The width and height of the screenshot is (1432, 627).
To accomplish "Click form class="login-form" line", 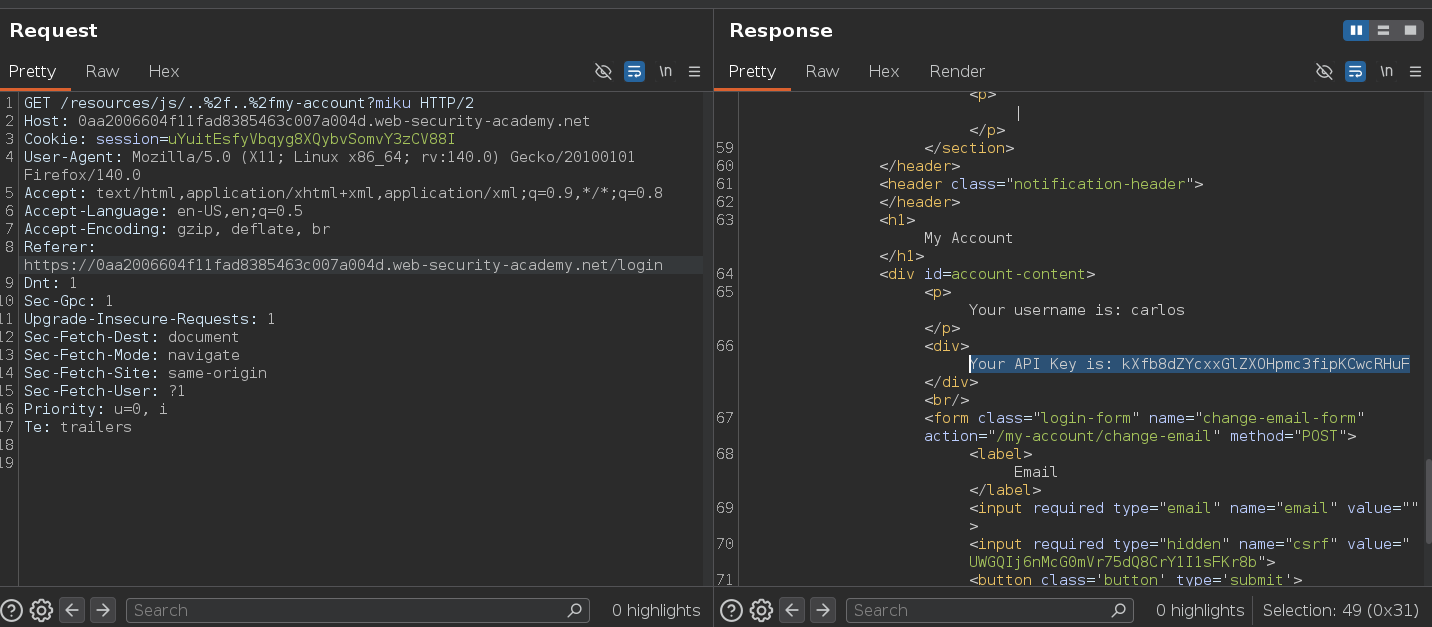I will pos(1144,418).
